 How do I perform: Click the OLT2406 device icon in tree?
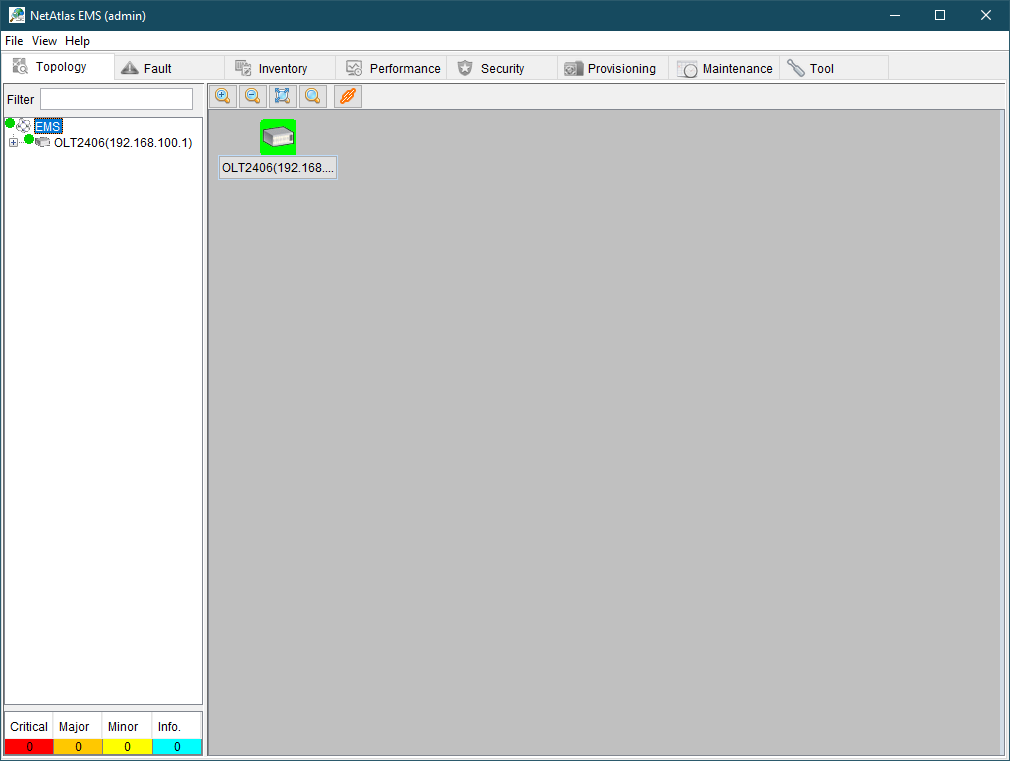(x=43, y=142)
